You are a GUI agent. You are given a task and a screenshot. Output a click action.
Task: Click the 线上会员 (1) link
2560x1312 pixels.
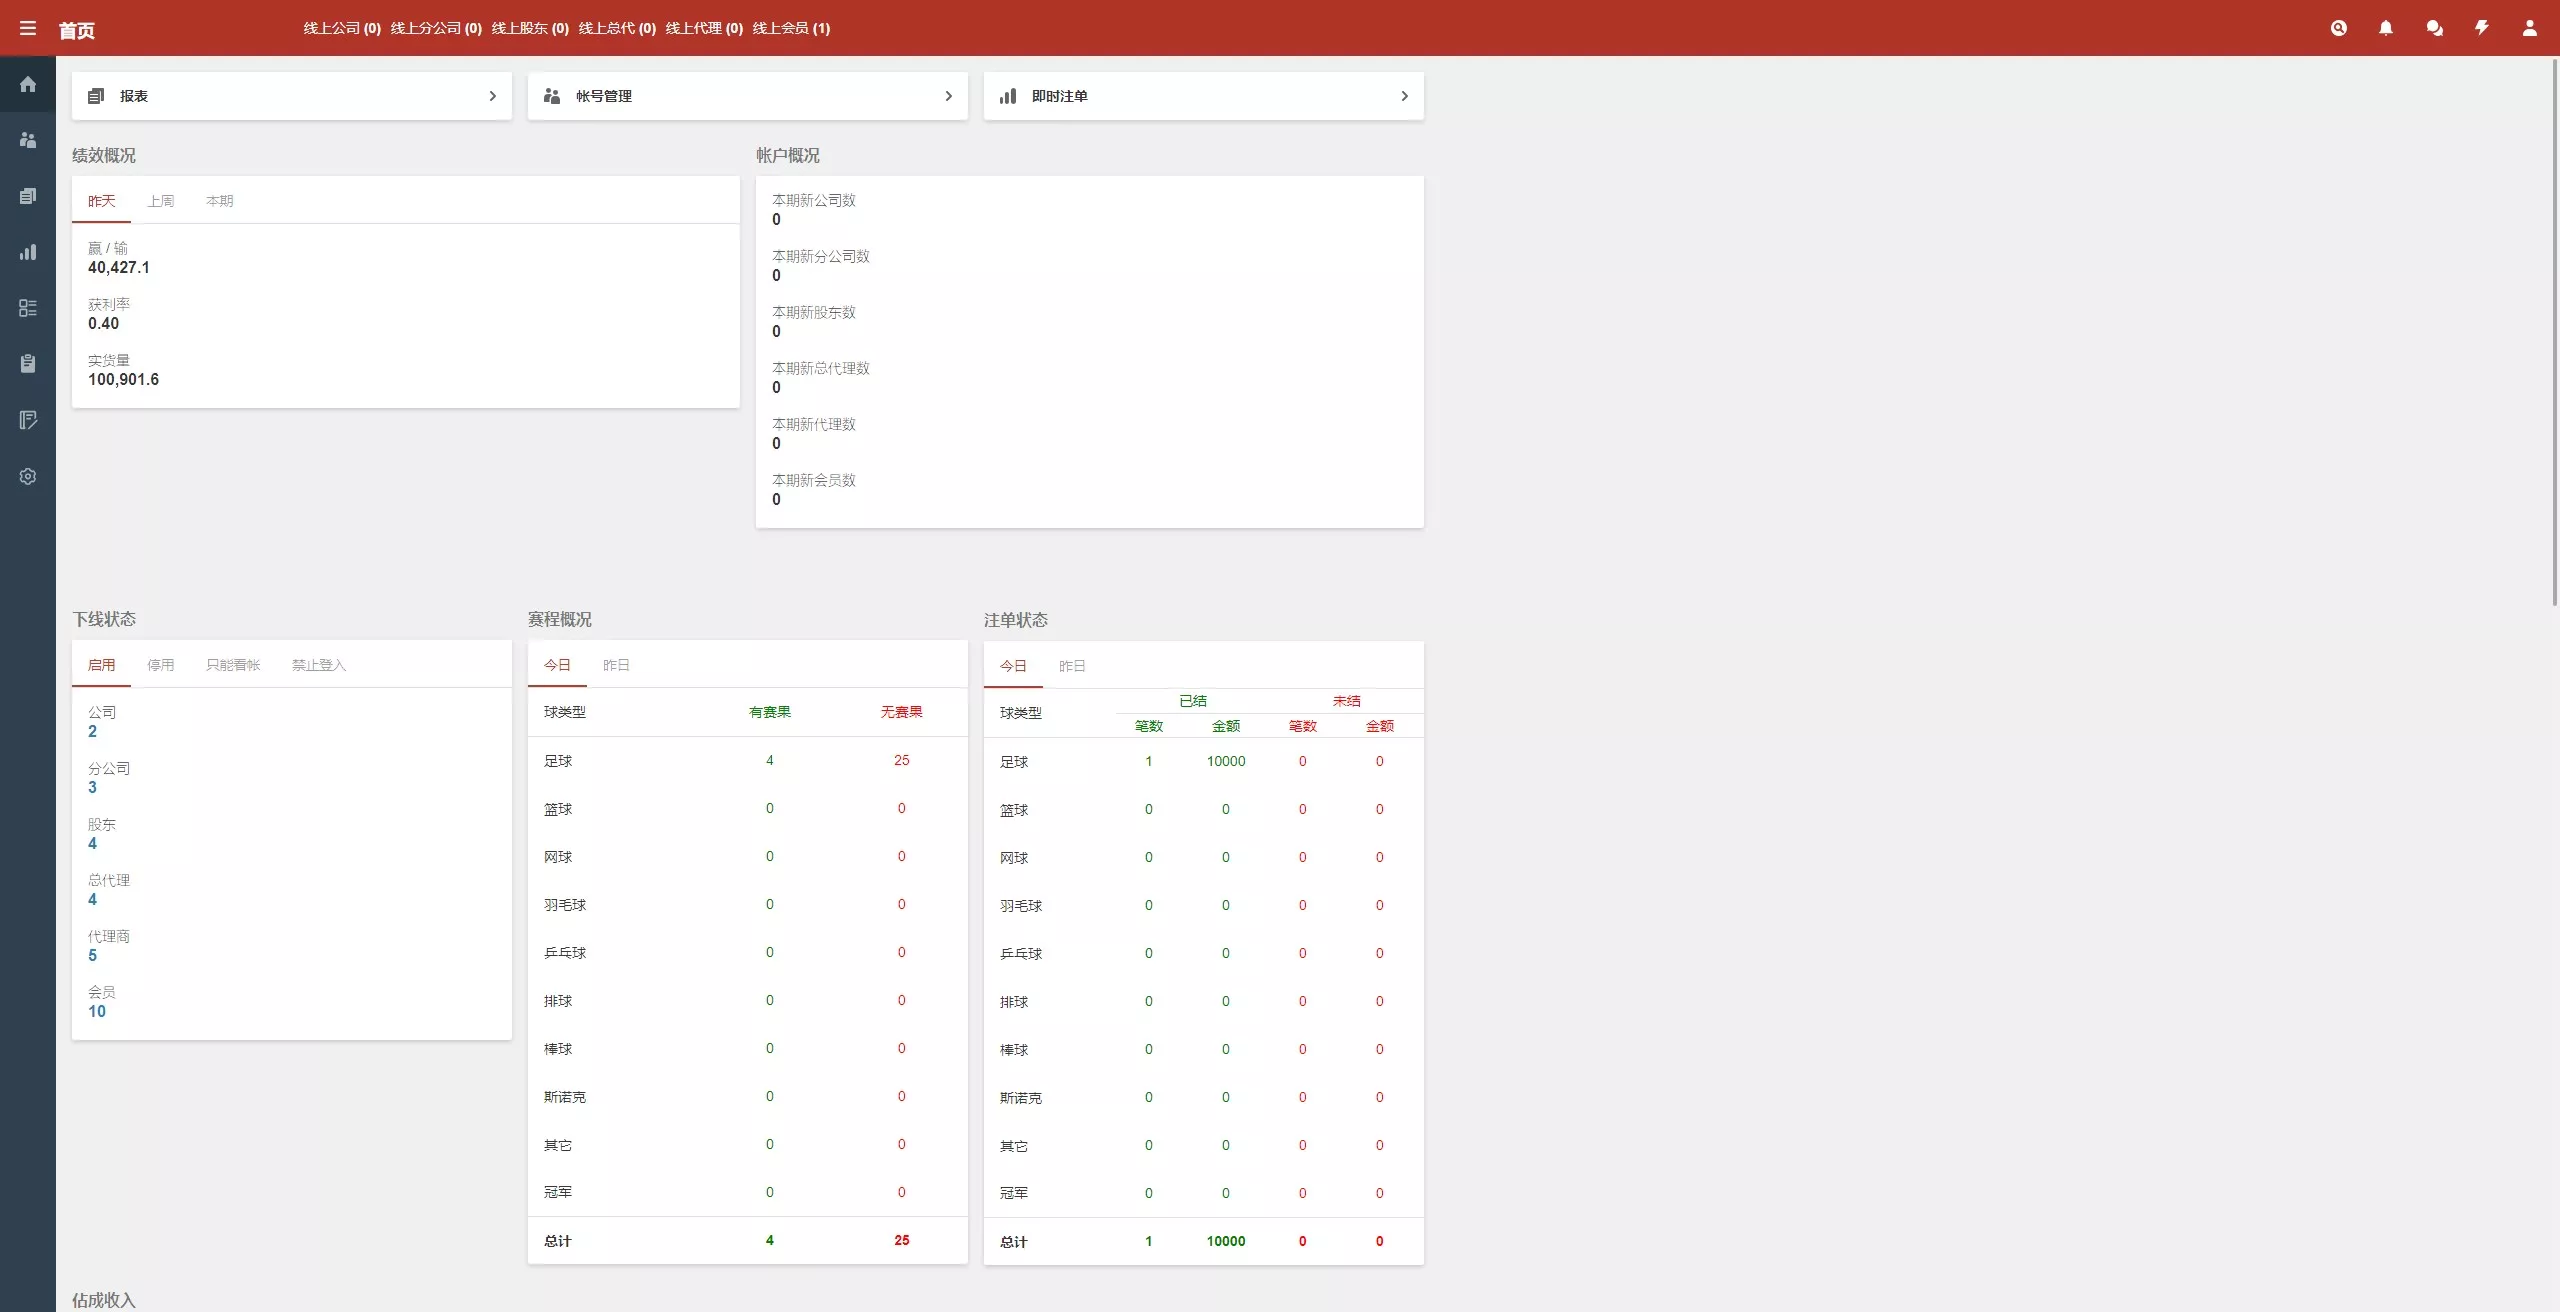pyautogui.click(x=791, y=28)
